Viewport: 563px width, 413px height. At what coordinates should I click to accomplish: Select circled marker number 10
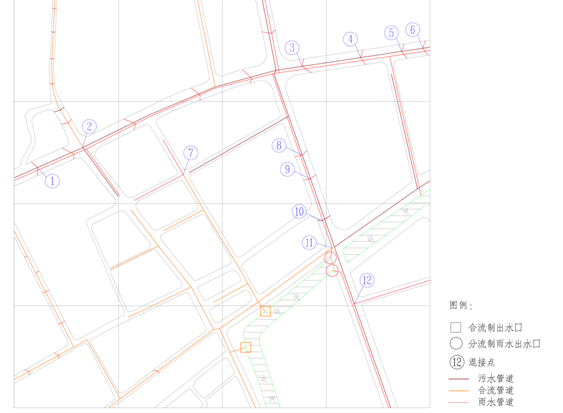point(299,212)
